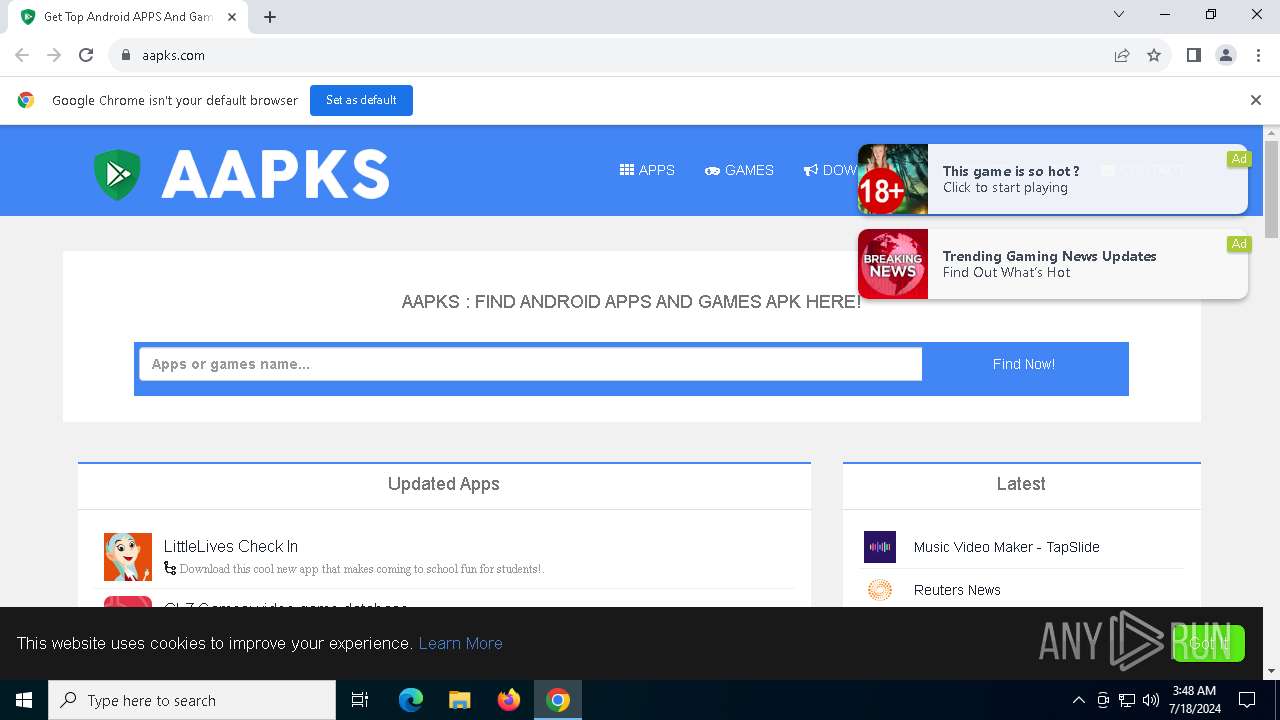Screen dimensions: 1280x720
Task: Open Chrome three-dot menu
Action: coord(1257,55)
